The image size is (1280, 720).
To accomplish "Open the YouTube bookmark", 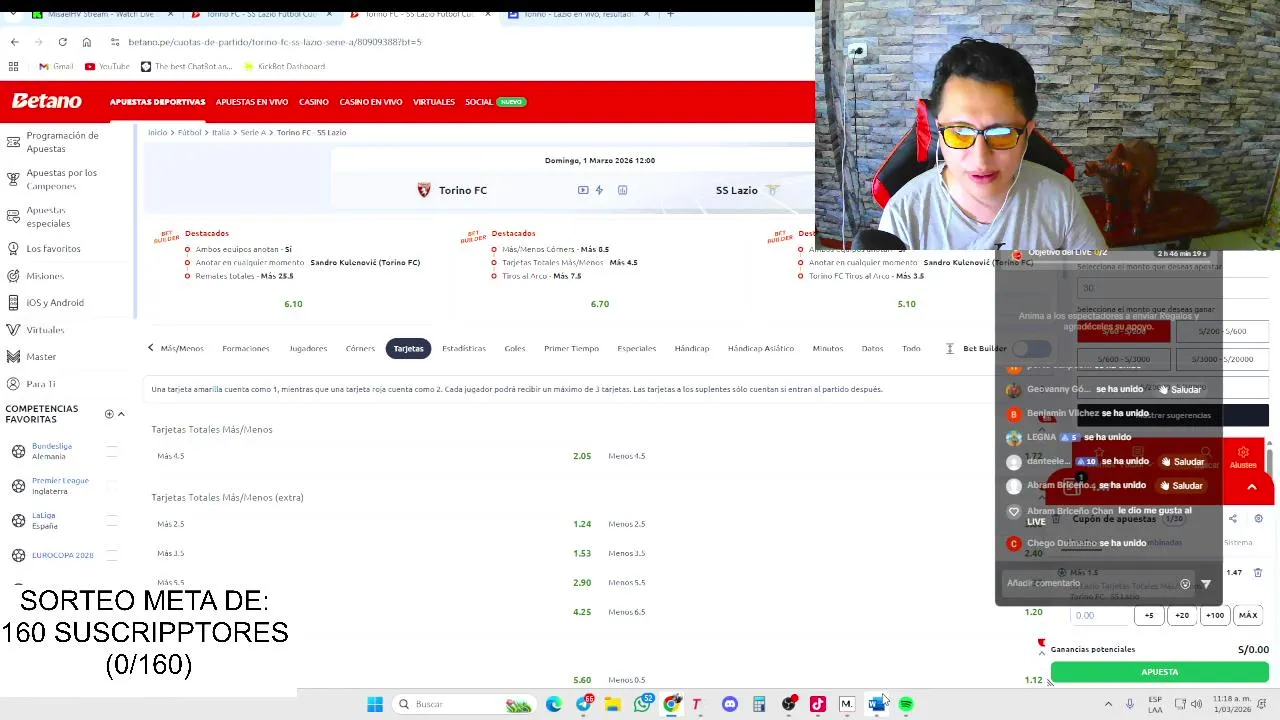I will tap(107, 67).
